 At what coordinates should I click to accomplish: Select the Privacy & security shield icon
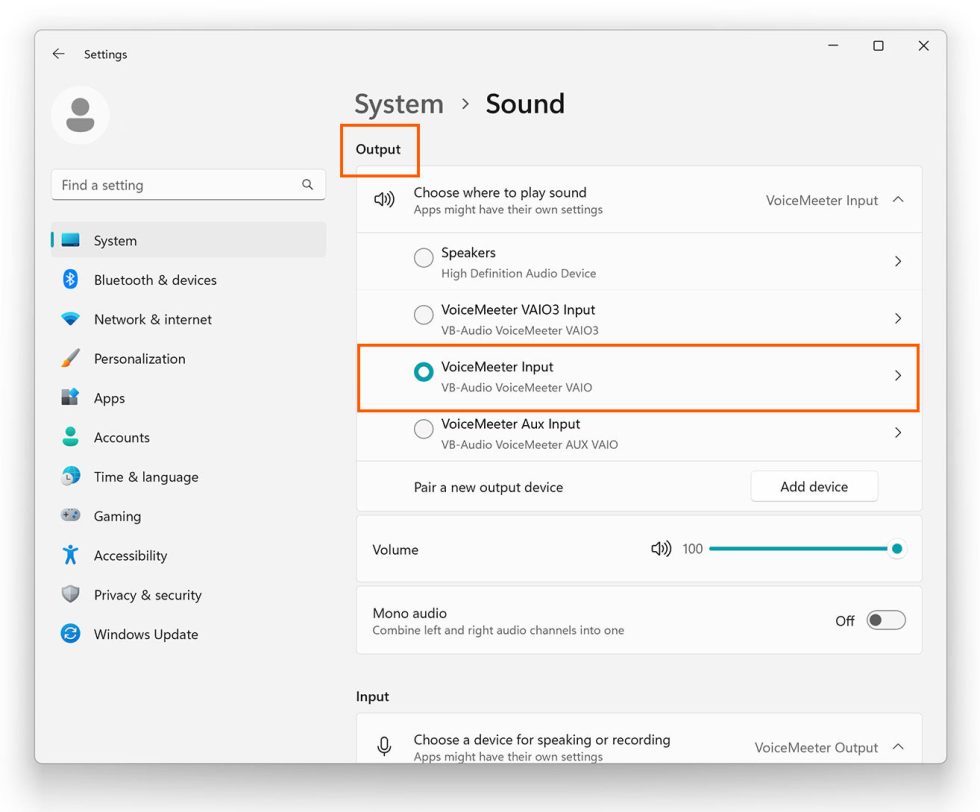(x=70, y=595)
